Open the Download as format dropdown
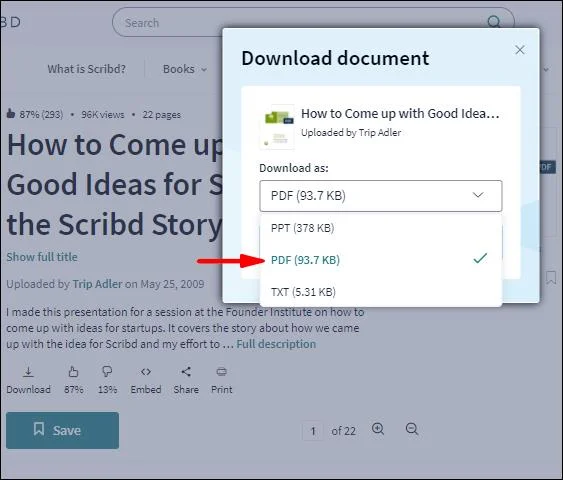The width and height of the screenshot is (563, 480). [x=381, y=196]
